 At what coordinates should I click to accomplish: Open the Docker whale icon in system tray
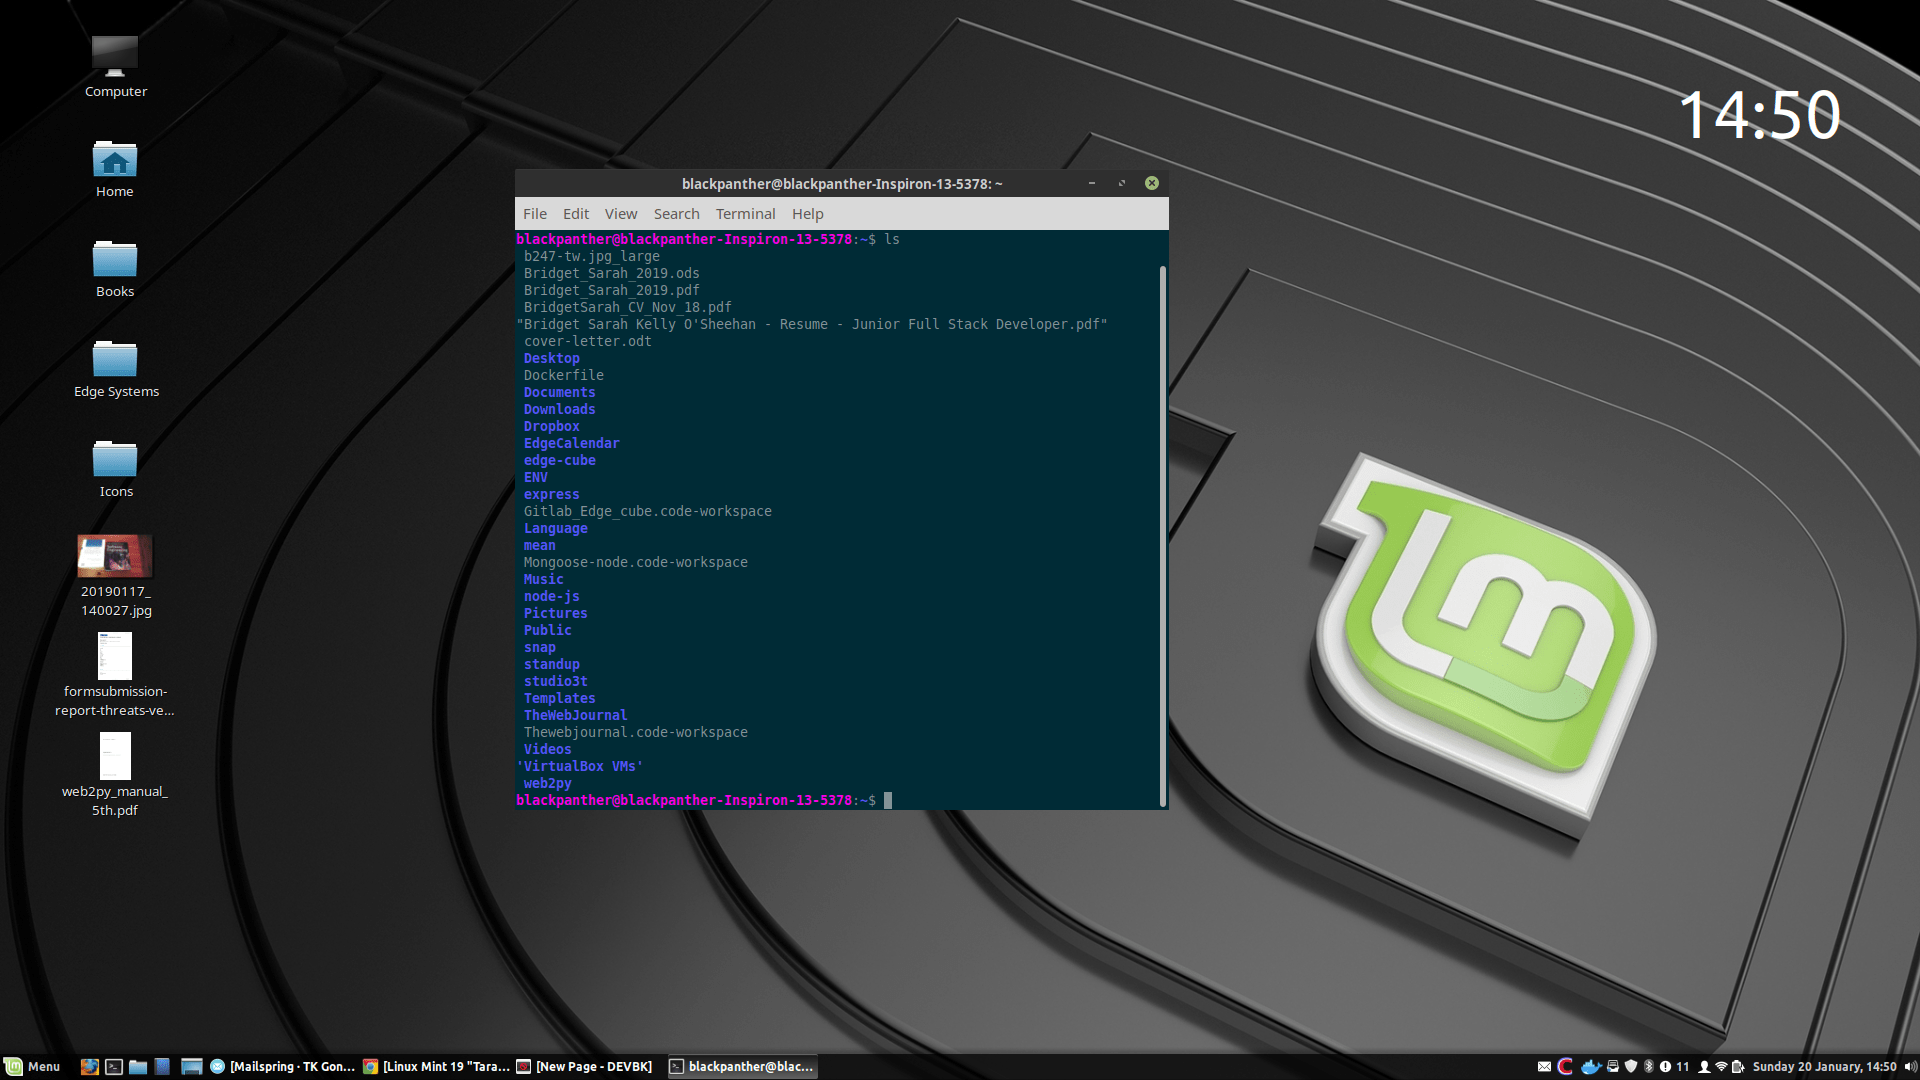pos(1592,1066)
